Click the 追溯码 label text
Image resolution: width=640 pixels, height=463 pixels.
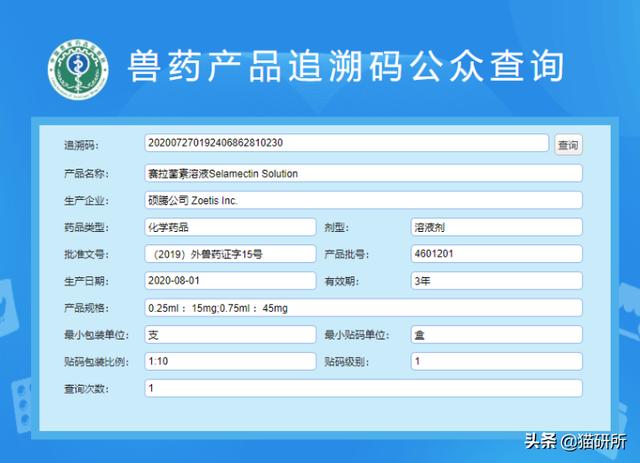click(81, 145)
